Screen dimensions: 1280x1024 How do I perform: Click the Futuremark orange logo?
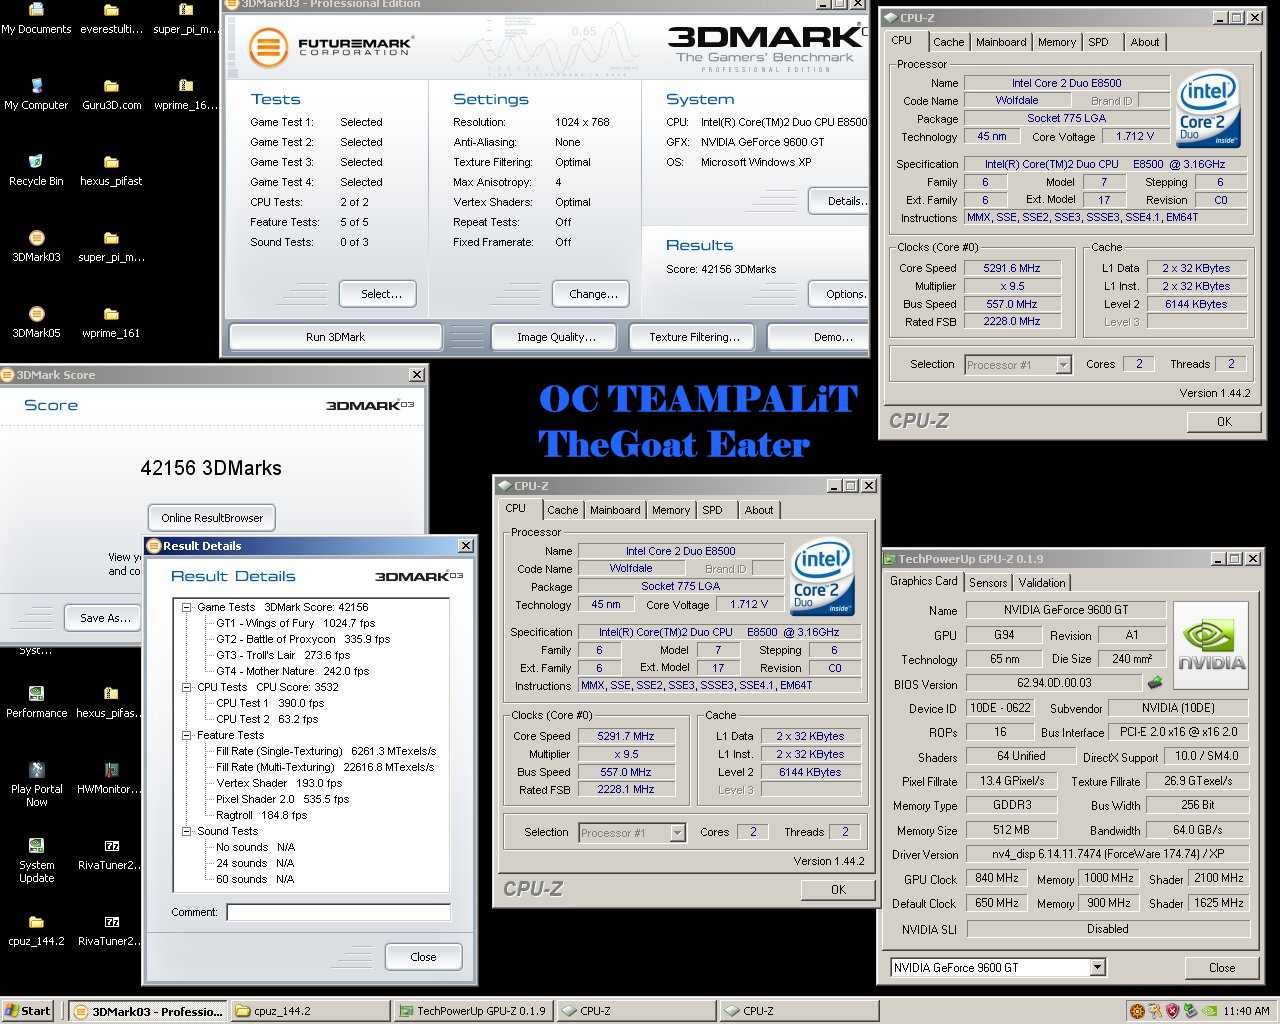coord(267,47)
